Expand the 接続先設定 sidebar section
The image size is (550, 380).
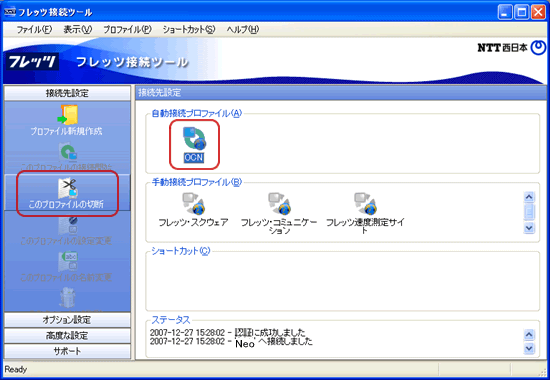pyautogui.click(x=67, y=93)
